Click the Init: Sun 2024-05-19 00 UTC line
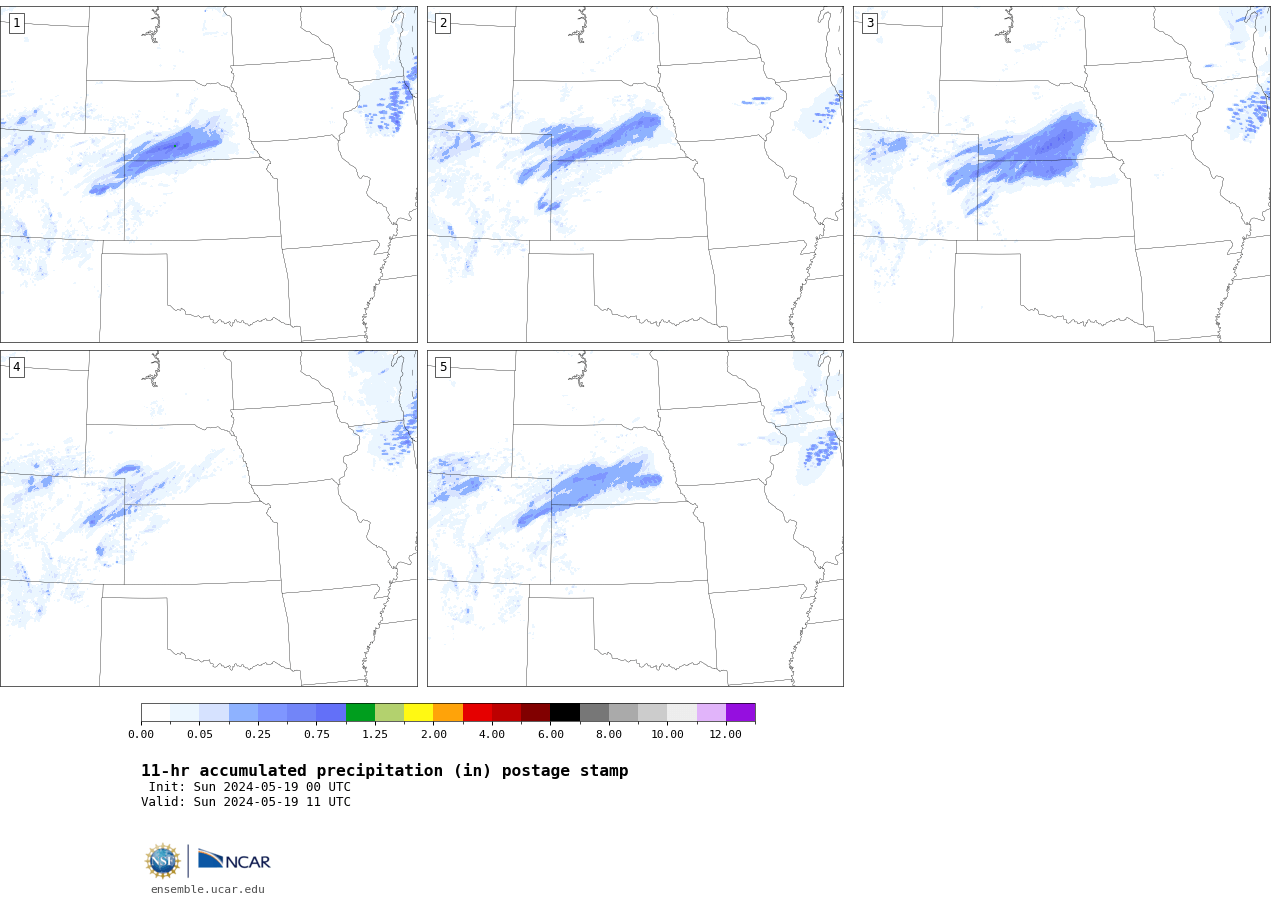Viewport: 1280px width, 901px height. click(x=249, y=787)
